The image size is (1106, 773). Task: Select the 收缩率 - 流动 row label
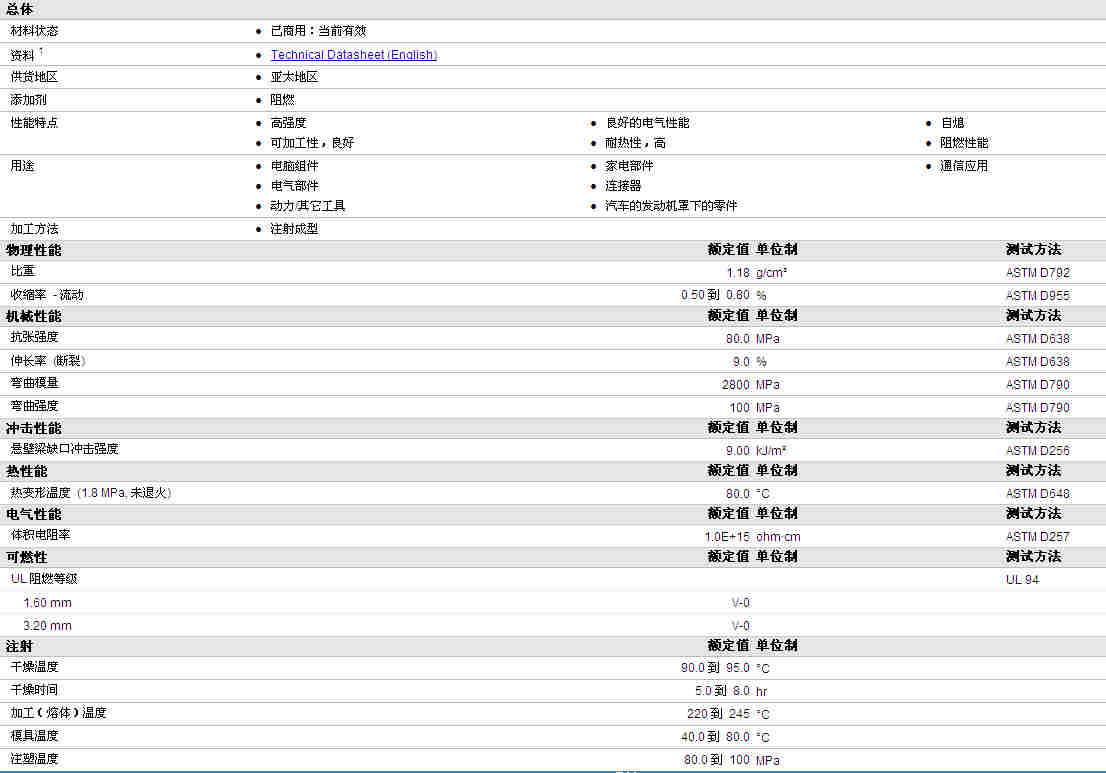[x=47, y=295]
